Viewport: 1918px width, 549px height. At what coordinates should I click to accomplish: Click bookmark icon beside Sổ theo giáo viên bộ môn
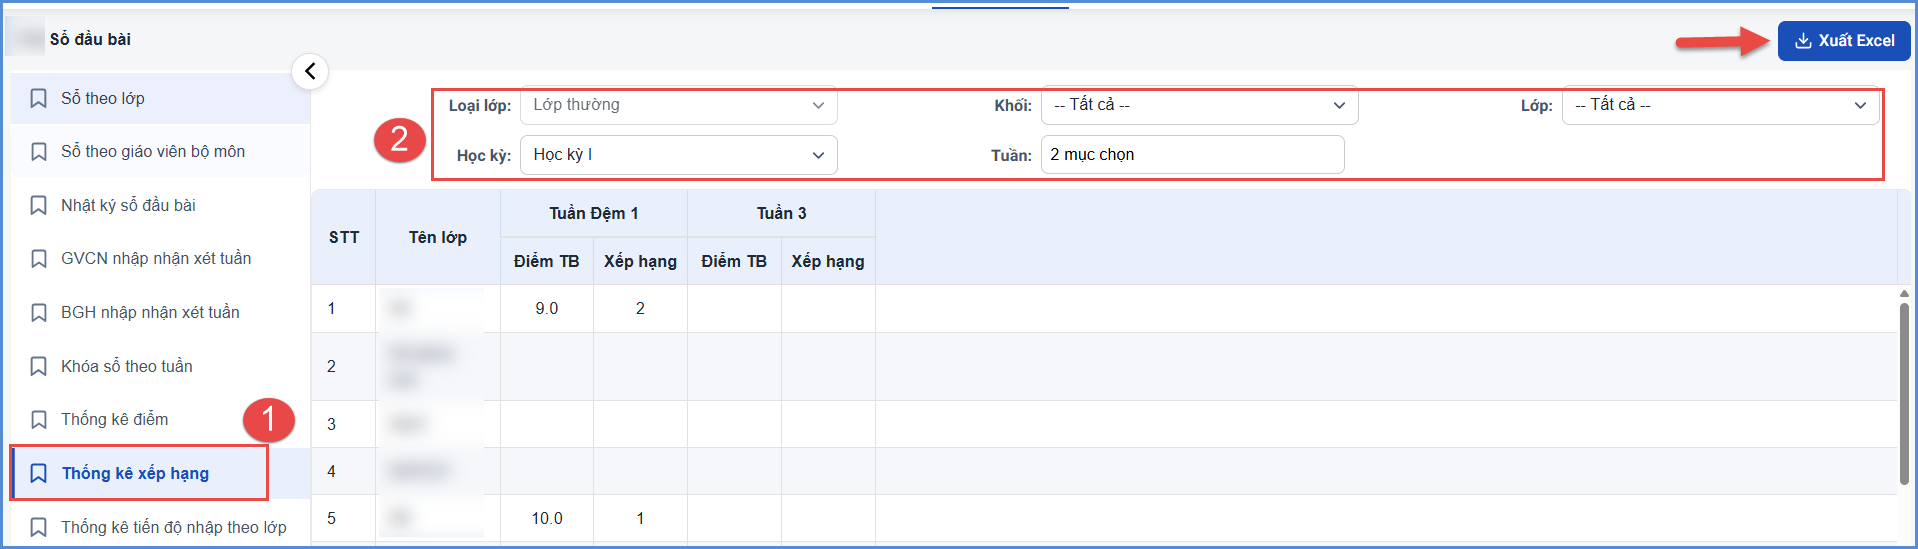[39, 152]
